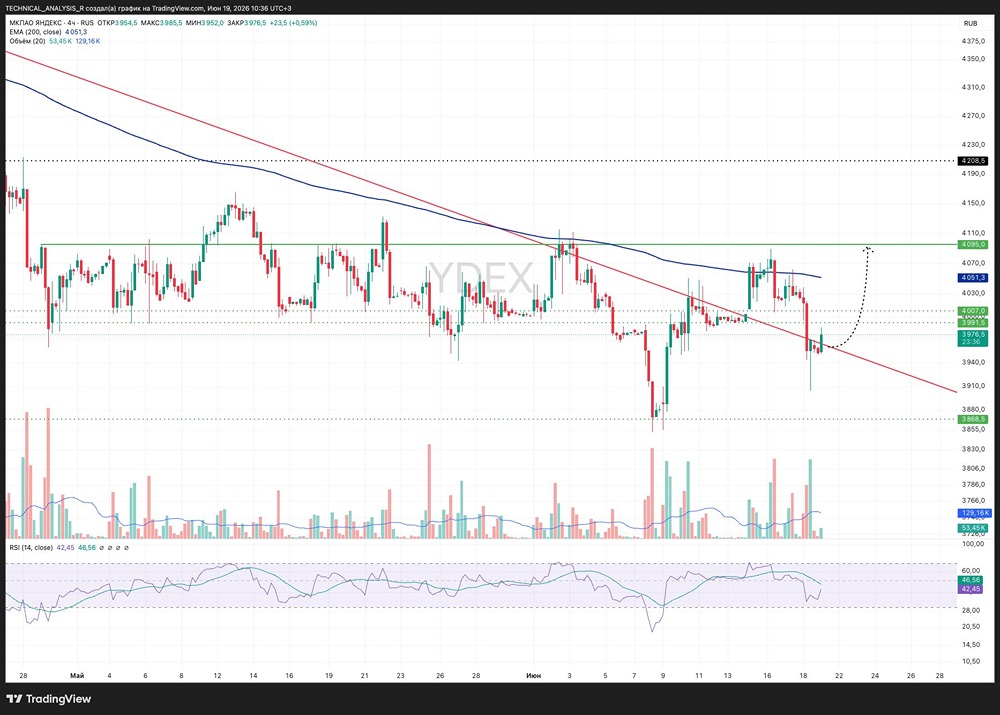Screen dimensions: 1000x715
Task: Click the RSI (14, close) indicator legend
Action: (31, 547)
